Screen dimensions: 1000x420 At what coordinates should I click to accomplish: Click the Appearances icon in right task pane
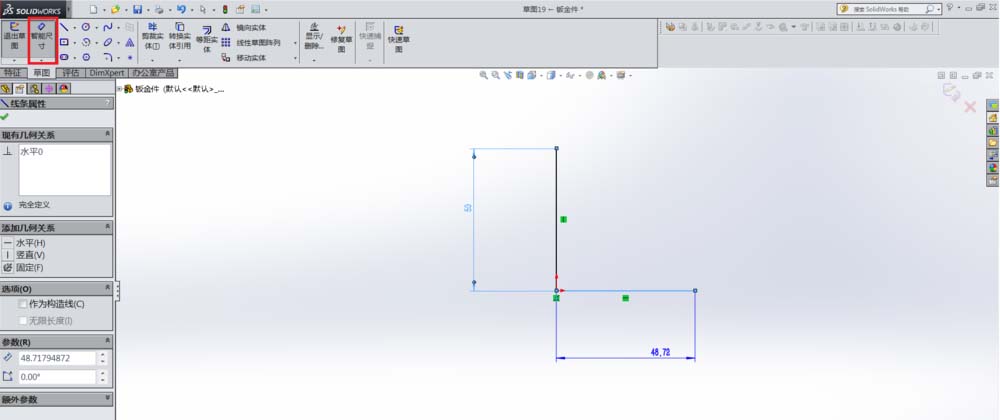tap(992, 168)
